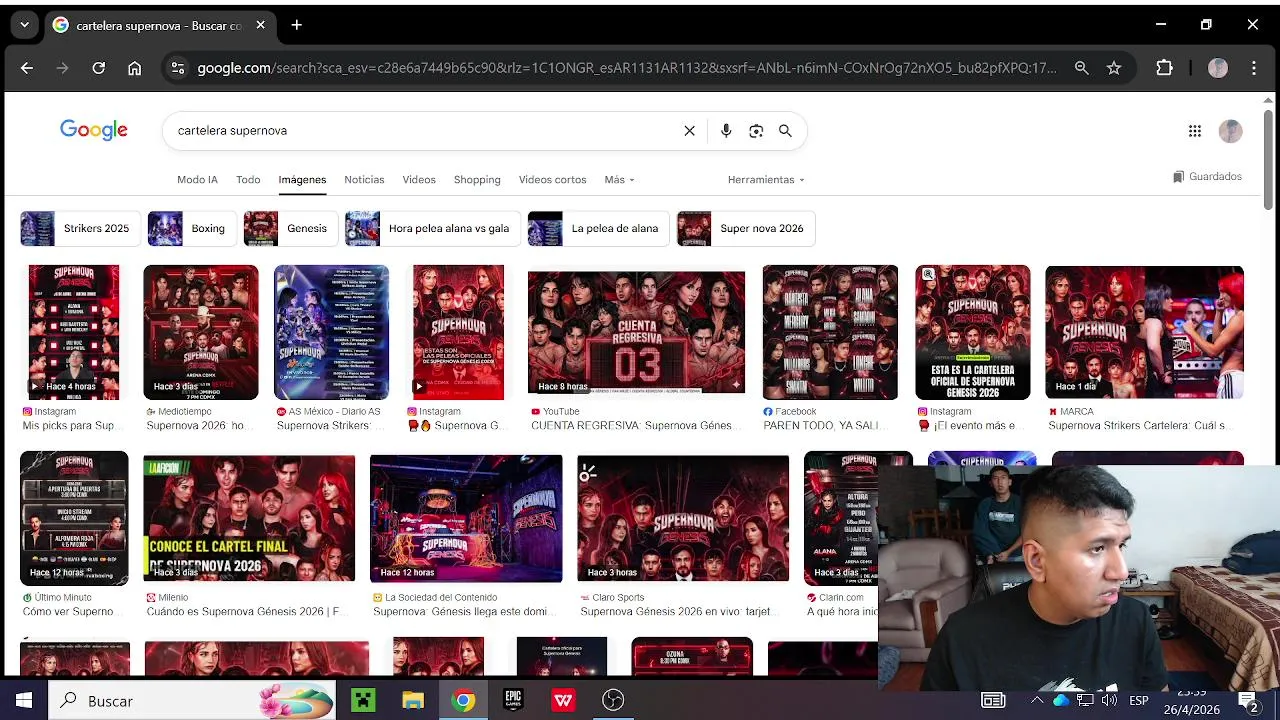This screenshot has height=720, width=1280.
Task: Expand the Herramientas dropdown
Action: tap(766, 180)
